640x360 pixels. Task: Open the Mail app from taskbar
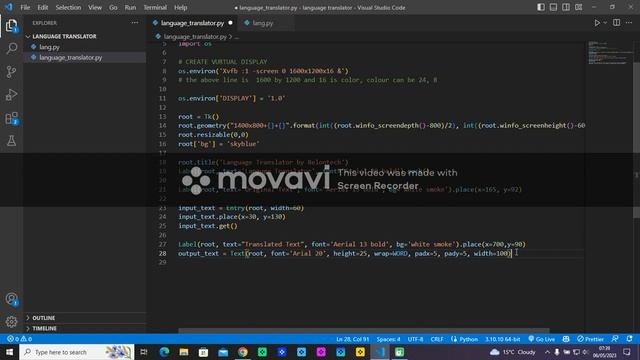click(x=223, y=352)
